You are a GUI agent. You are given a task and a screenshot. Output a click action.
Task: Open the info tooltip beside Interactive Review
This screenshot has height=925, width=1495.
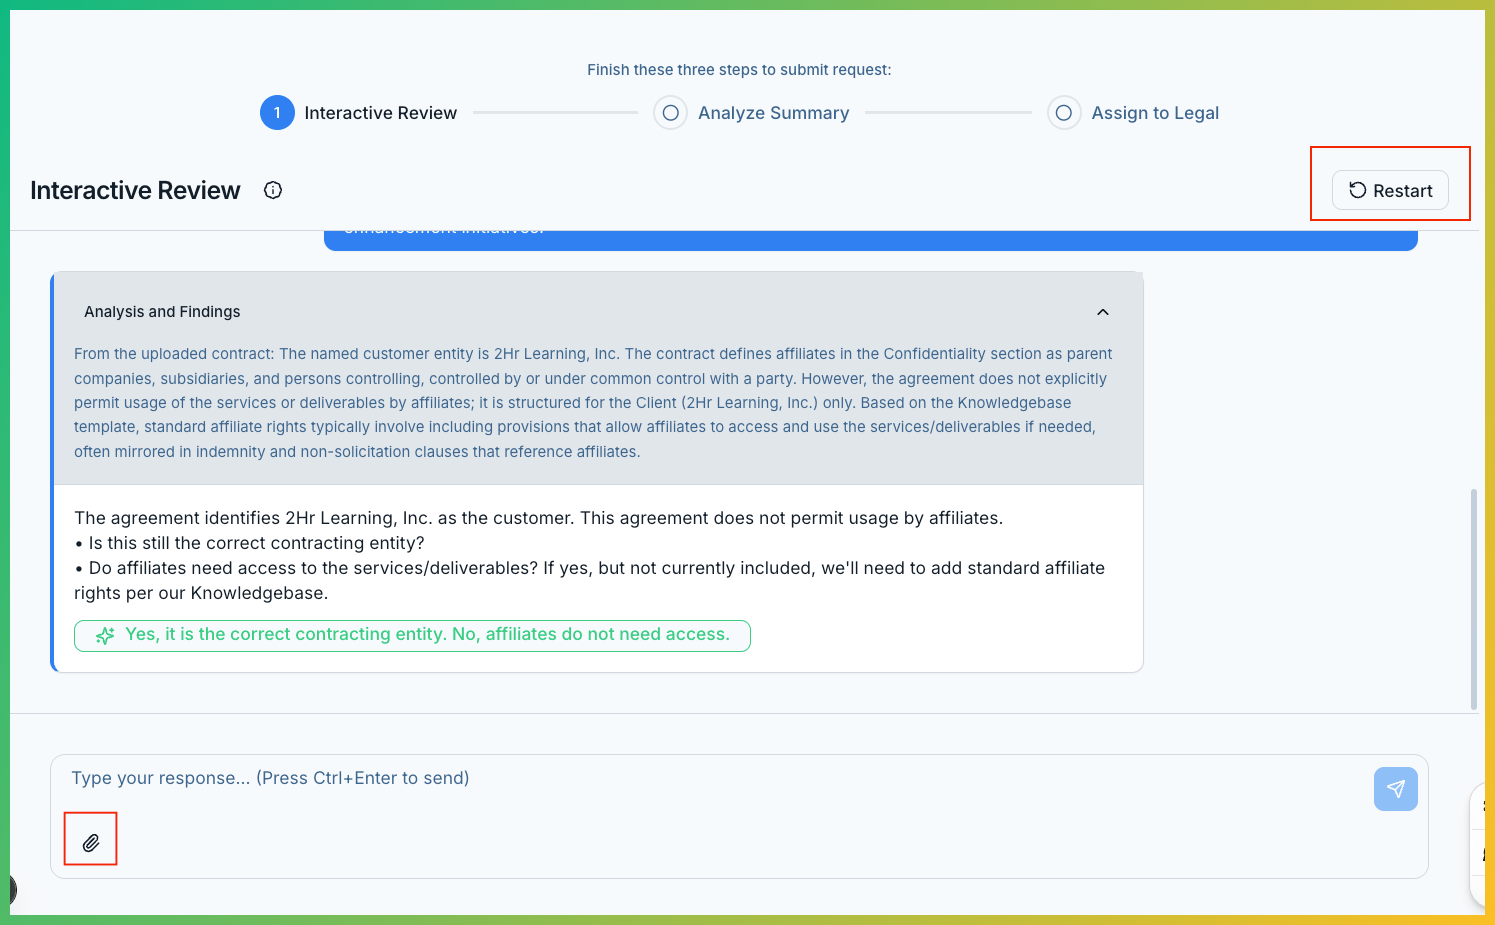click(x=272, y=190)
